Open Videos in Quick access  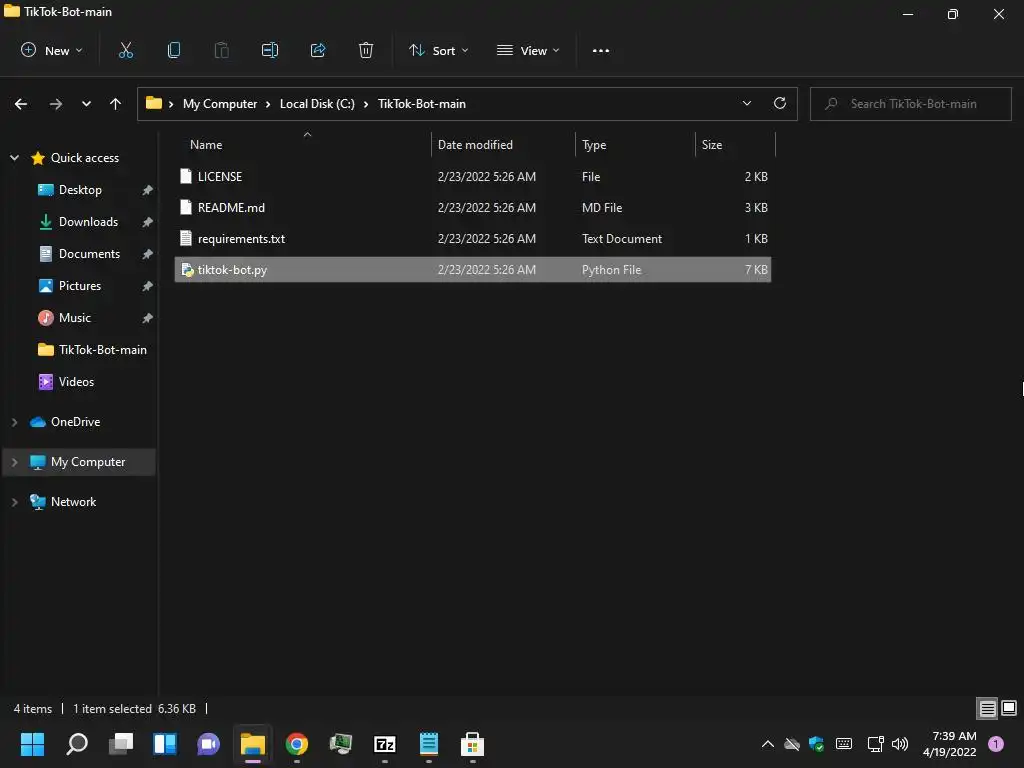[x=76, y=382]
